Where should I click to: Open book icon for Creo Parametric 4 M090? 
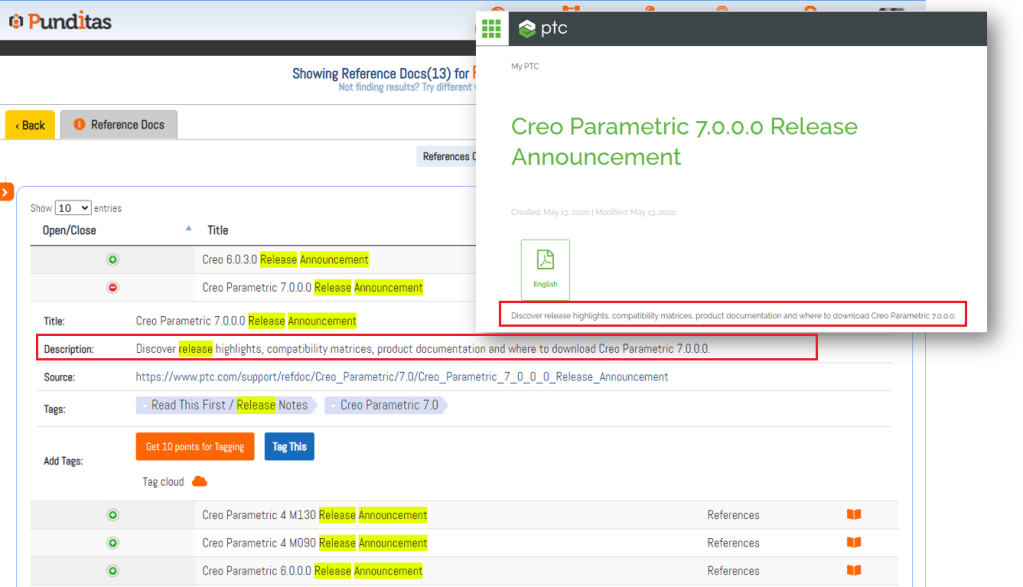tap(853, 543)
